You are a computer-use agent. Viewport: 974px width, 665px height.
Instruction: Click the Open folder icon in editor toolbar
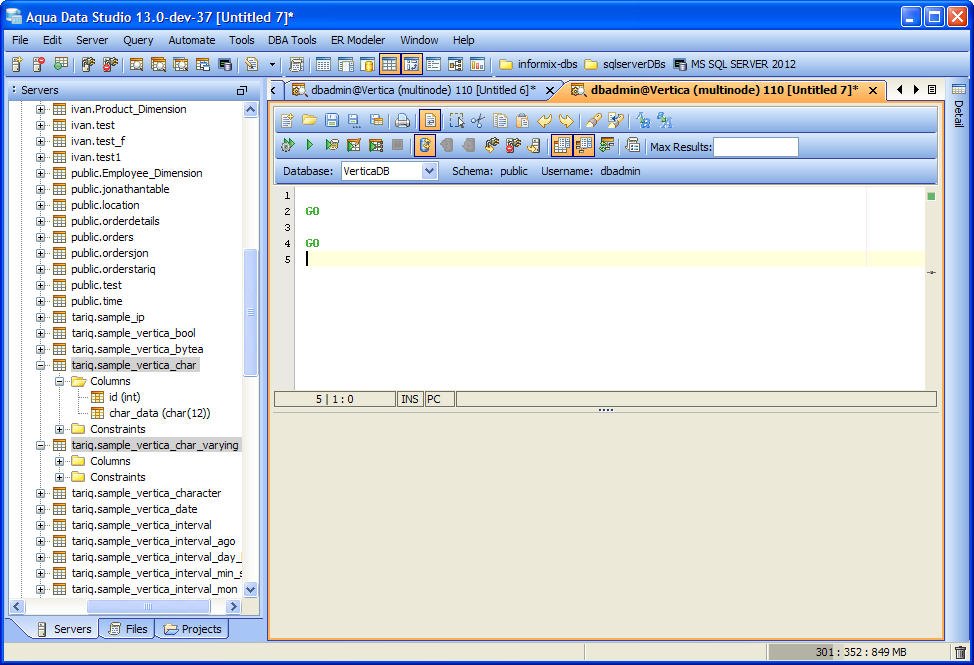[x=309, y=120]
